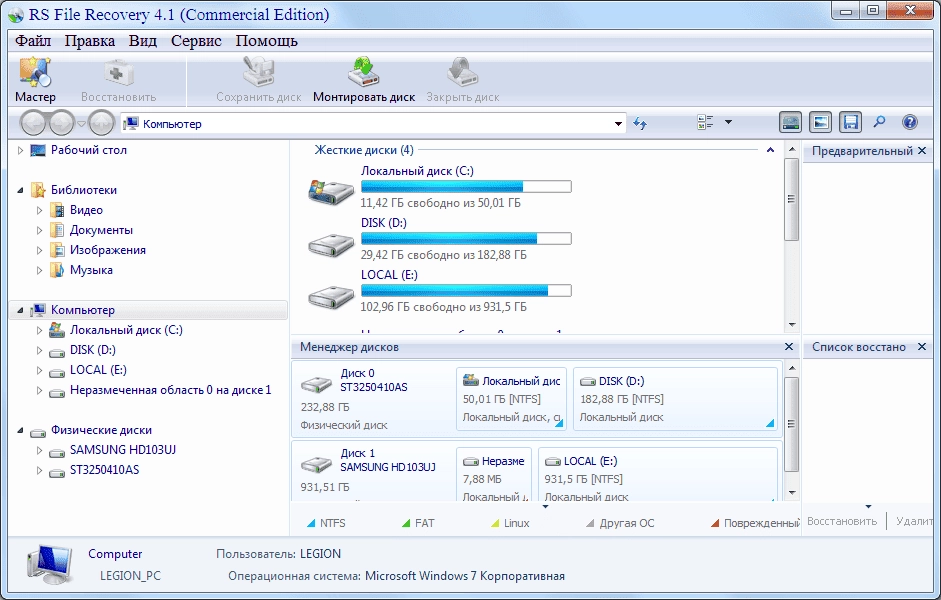Click the grayed Восстановить toolbar icon
The width and height of the screenshot is (941, 600).
118,73
